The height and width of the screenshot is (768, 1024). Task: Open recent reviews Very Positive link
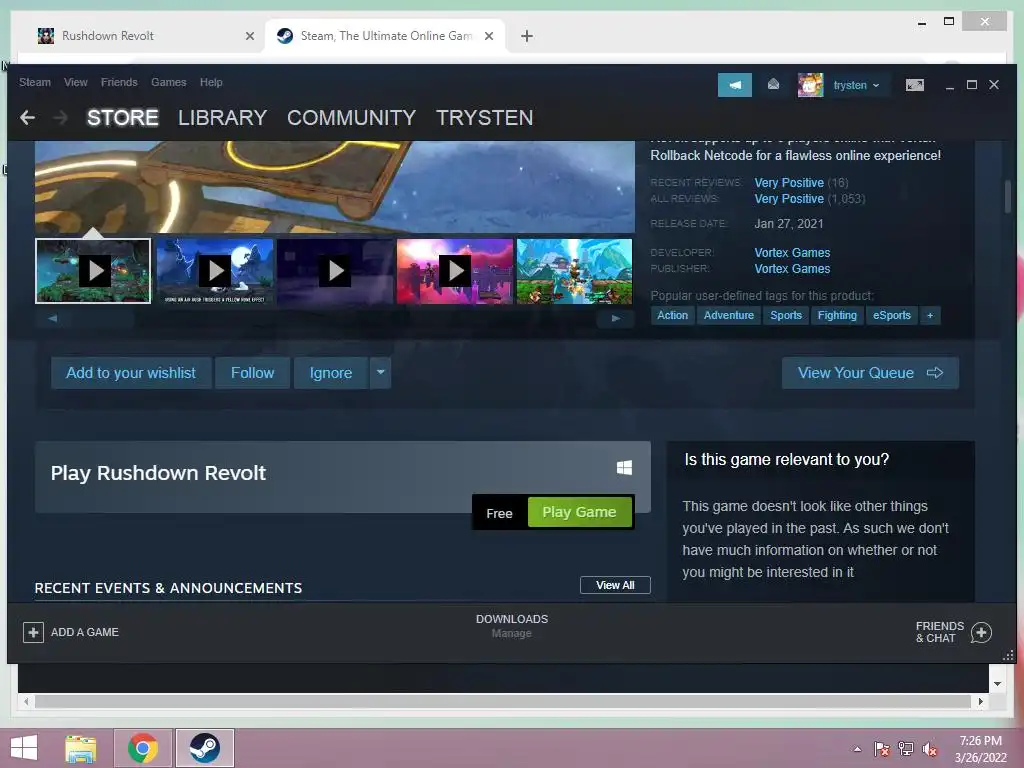(x=789, y=183)
